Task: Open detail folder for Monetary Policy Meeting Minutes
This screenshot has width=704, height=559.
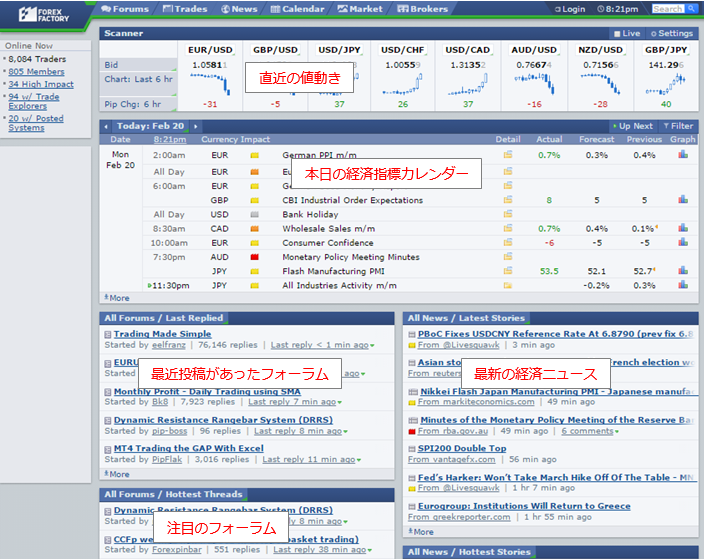Action: (x=508, y=257)
